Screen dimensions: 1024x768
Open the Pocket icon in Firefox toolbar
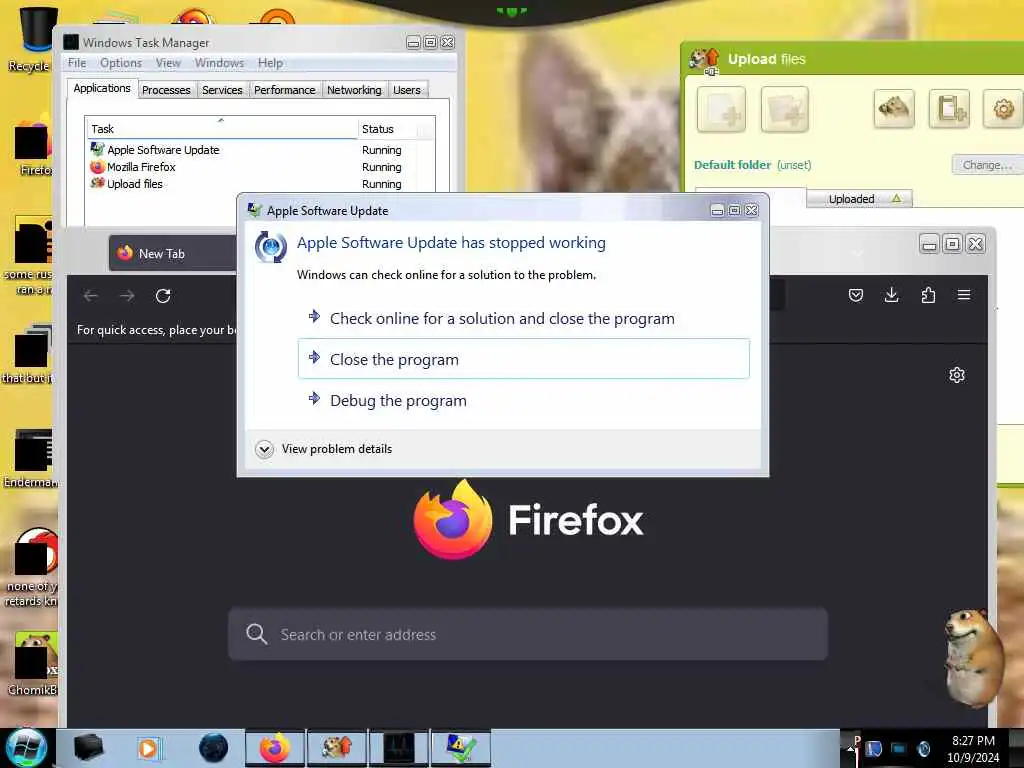click(856, 295)
